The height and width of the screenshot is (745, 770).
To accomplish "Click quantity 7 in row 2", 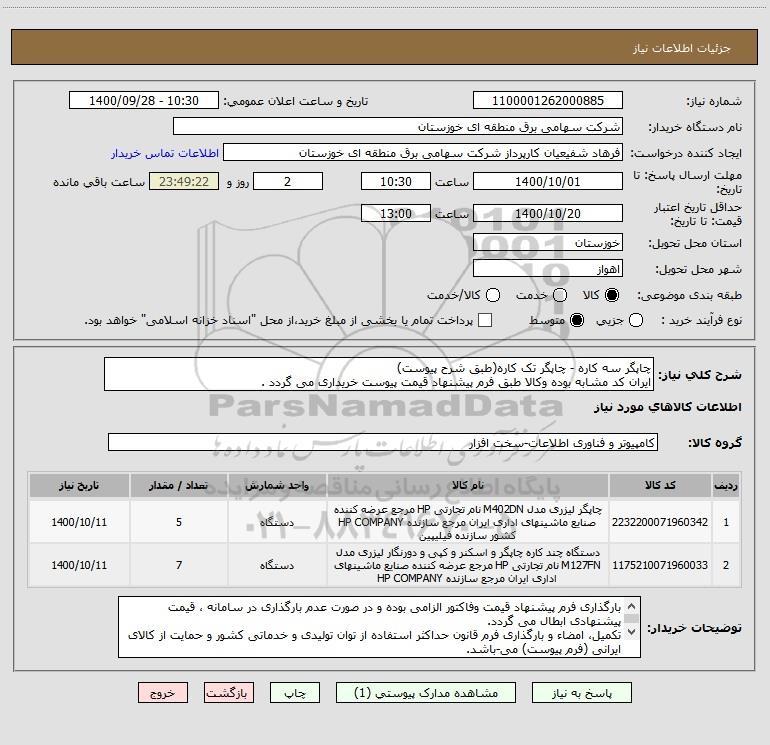I will (179, 565).
